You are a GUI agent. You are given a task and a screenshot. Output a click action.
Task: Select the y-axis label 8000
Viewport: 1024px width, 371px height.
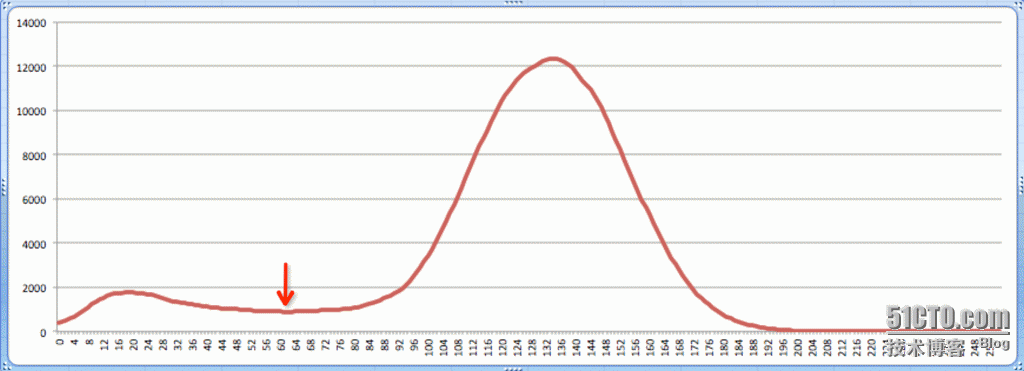click(35, 155)
